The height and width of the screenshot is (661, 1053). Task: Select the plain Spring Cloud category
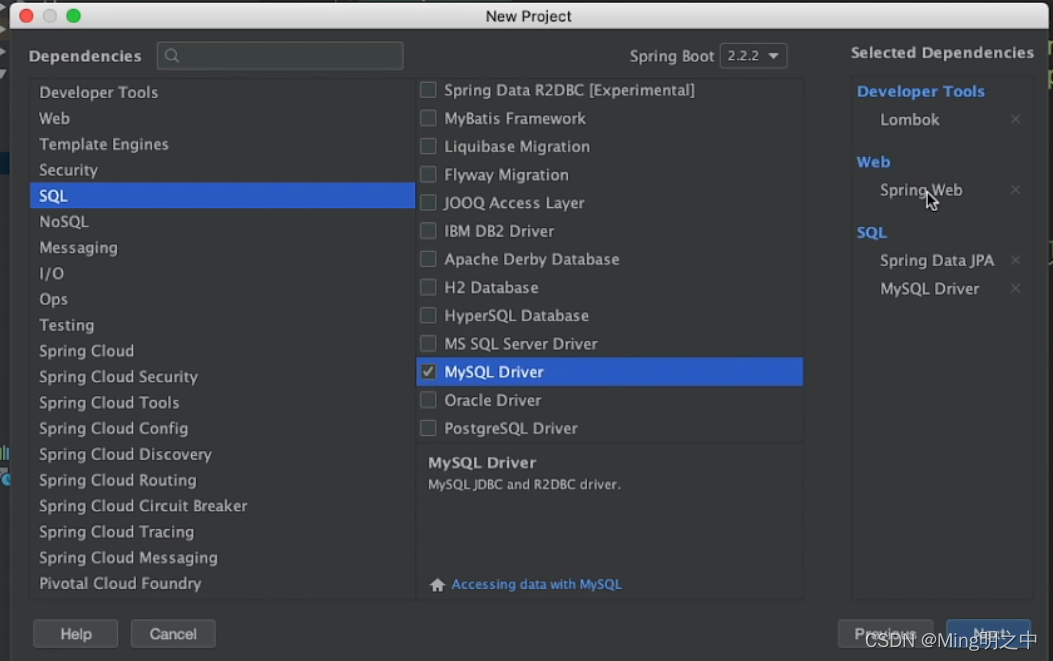(222, 351)
